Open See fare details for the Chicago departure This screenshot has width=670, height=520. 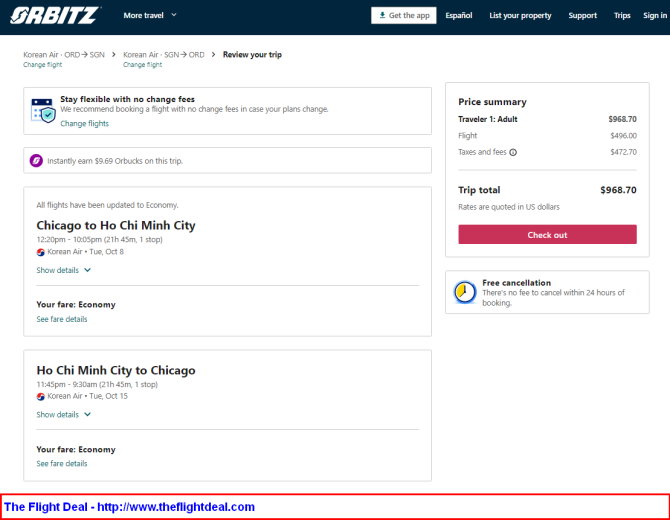pos(62,319)
